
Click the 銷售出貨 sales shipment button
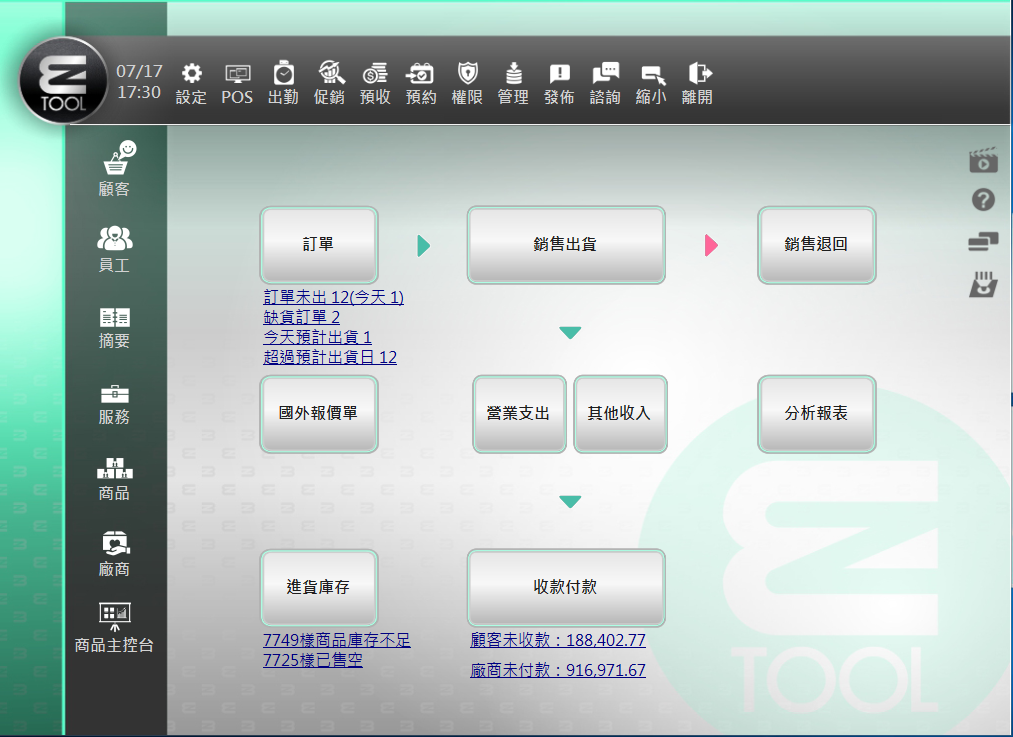(566, 245)
